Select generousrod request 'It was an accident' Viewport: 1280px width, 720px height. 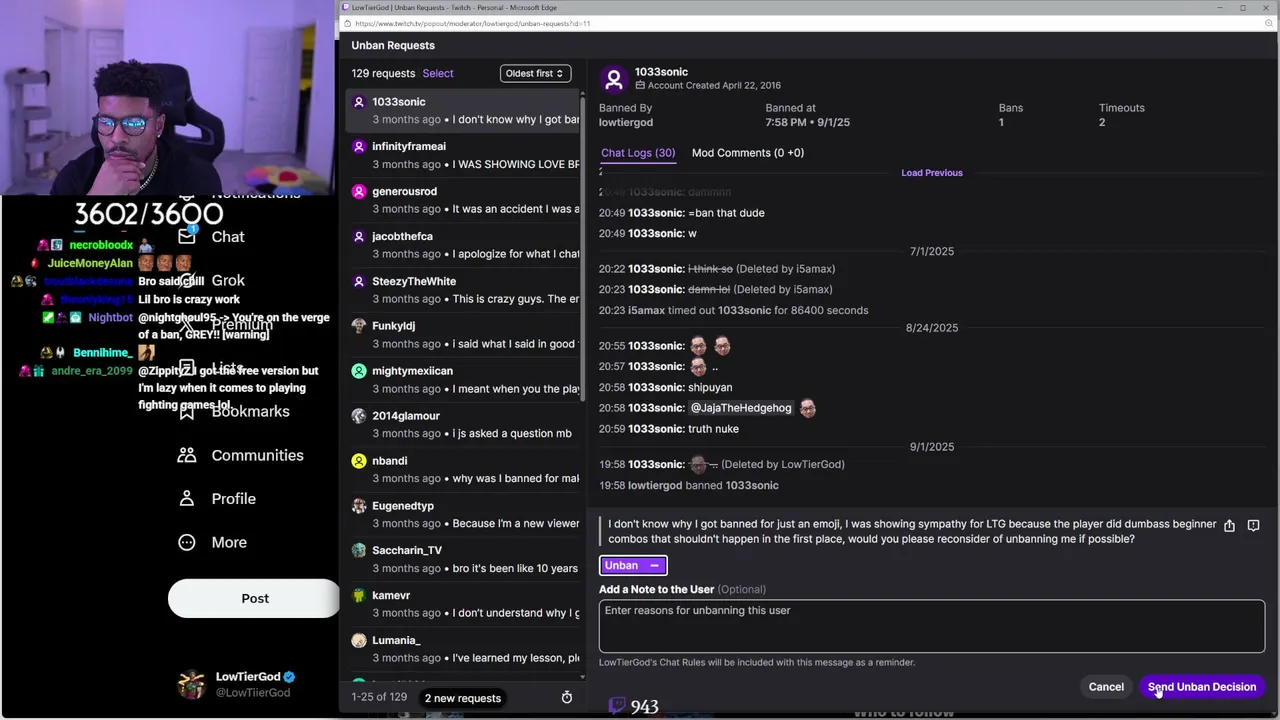coord(464,200)
